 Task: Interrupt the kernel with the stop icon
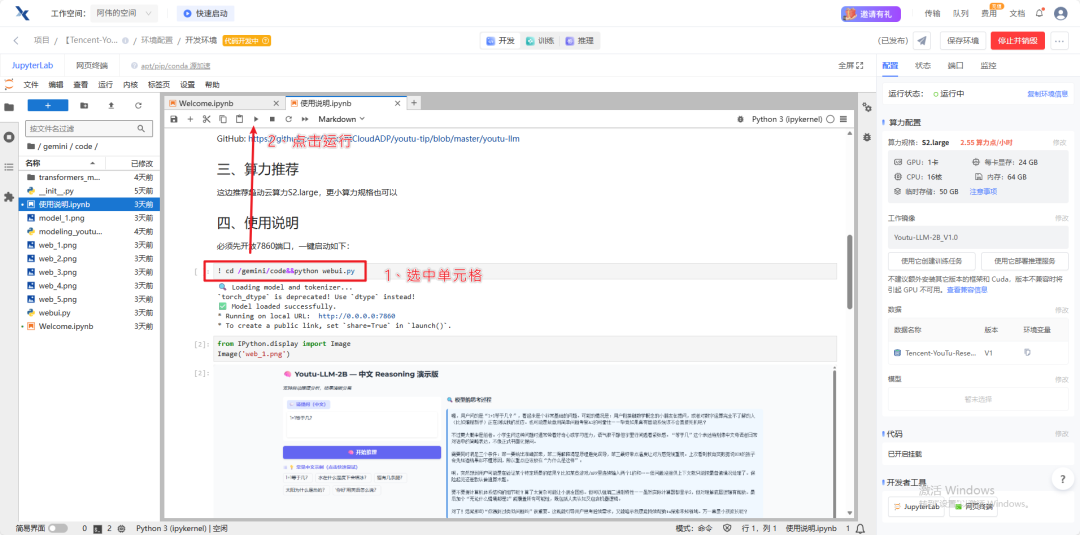click(x=272, y=119)
